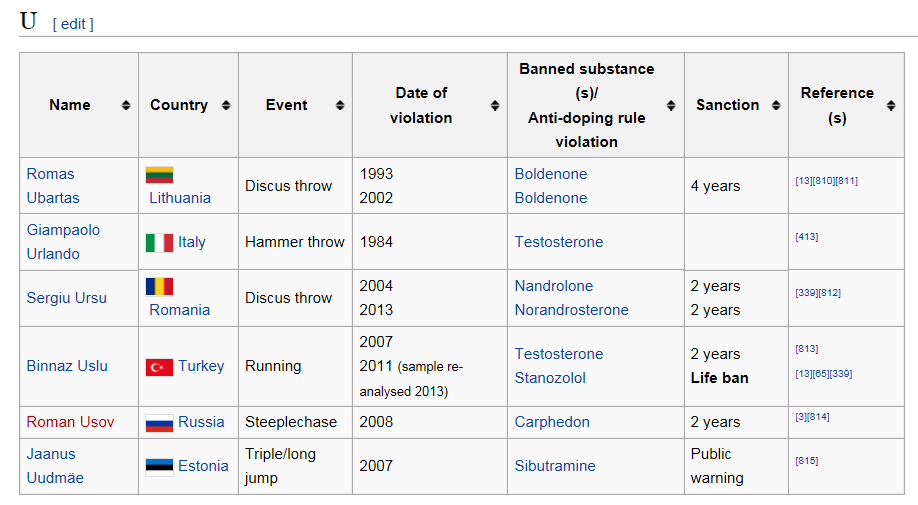Open the Italy country link

pyautogui.click(x=191, y=242)
